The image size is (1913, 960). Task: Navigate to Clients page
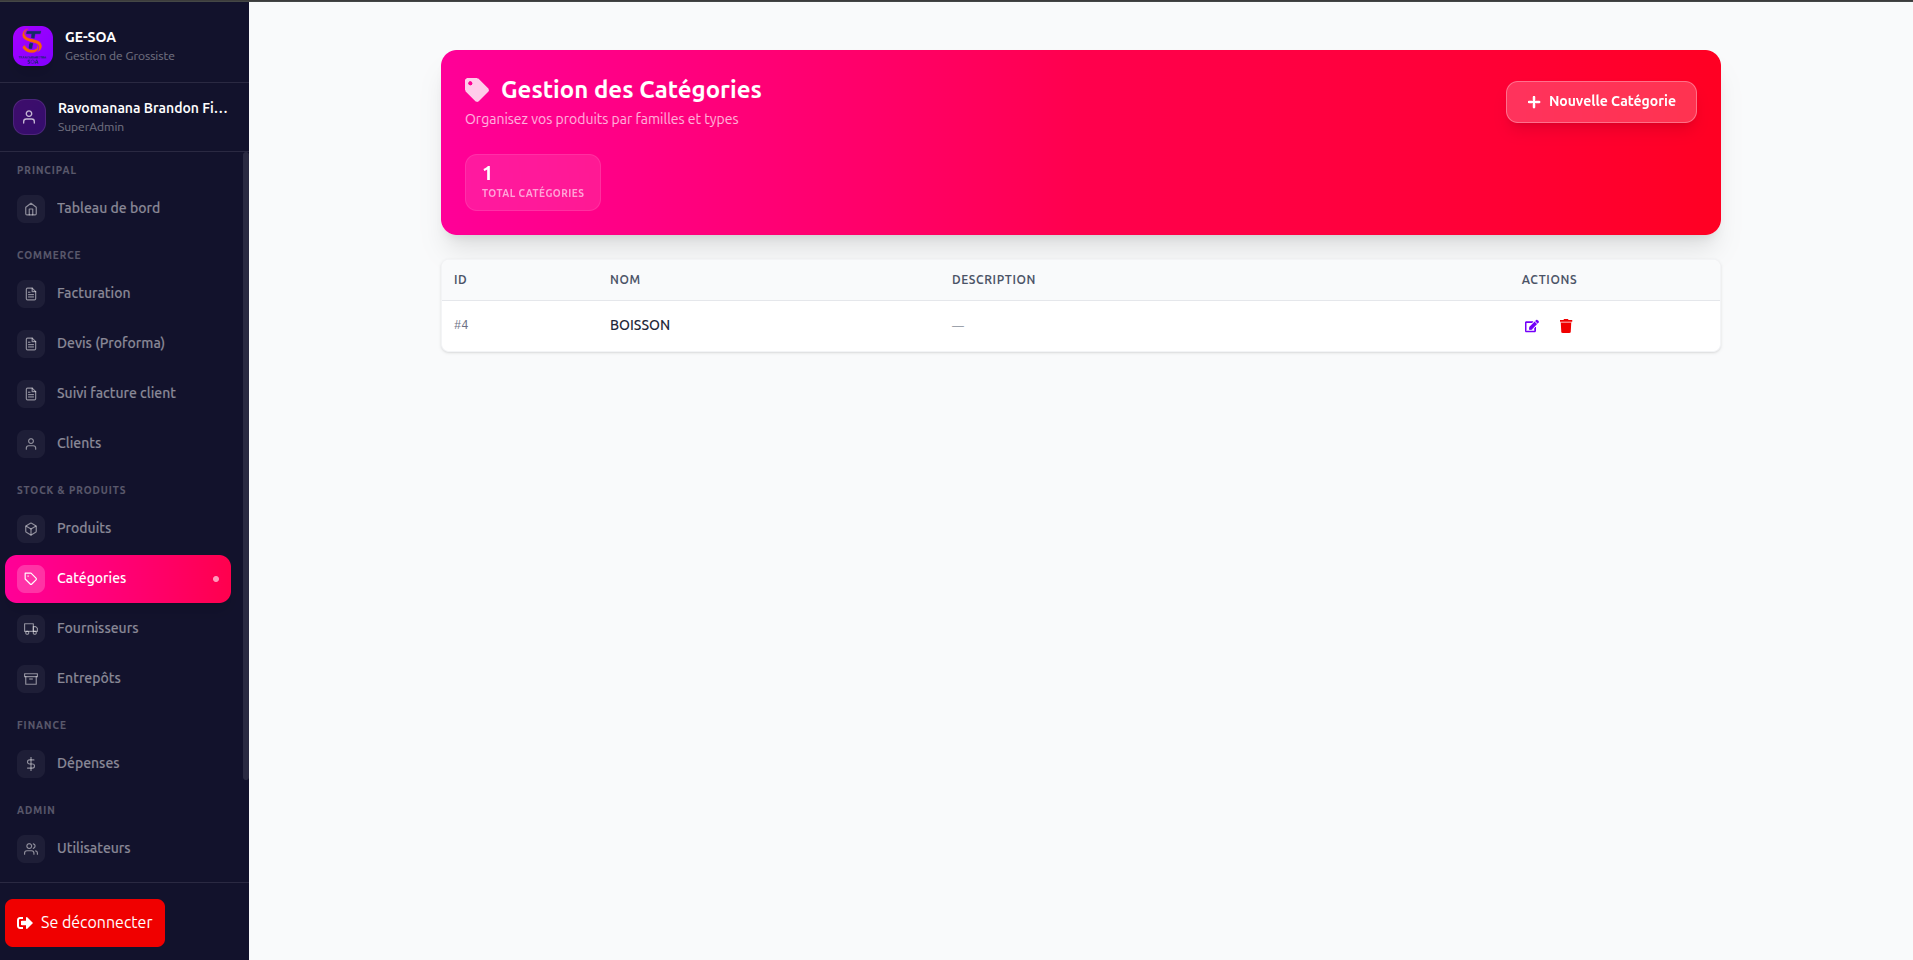tap(118, 443)
